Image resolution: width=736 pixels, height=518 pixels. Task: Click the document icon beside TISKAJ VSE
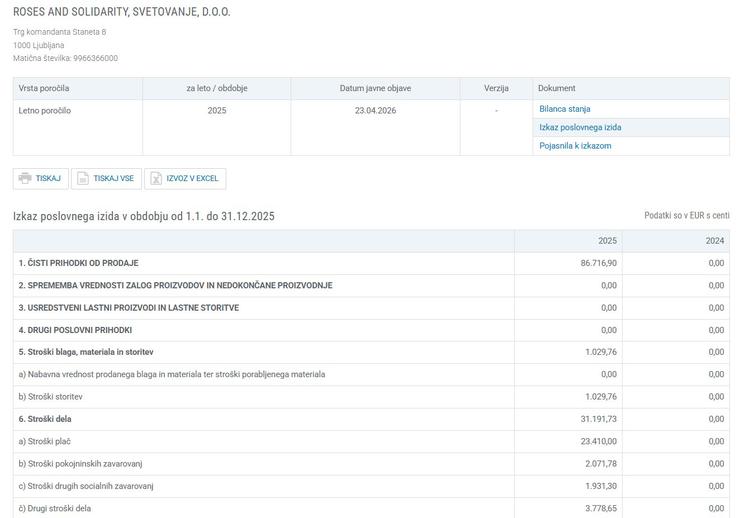[x=83, y=178]
